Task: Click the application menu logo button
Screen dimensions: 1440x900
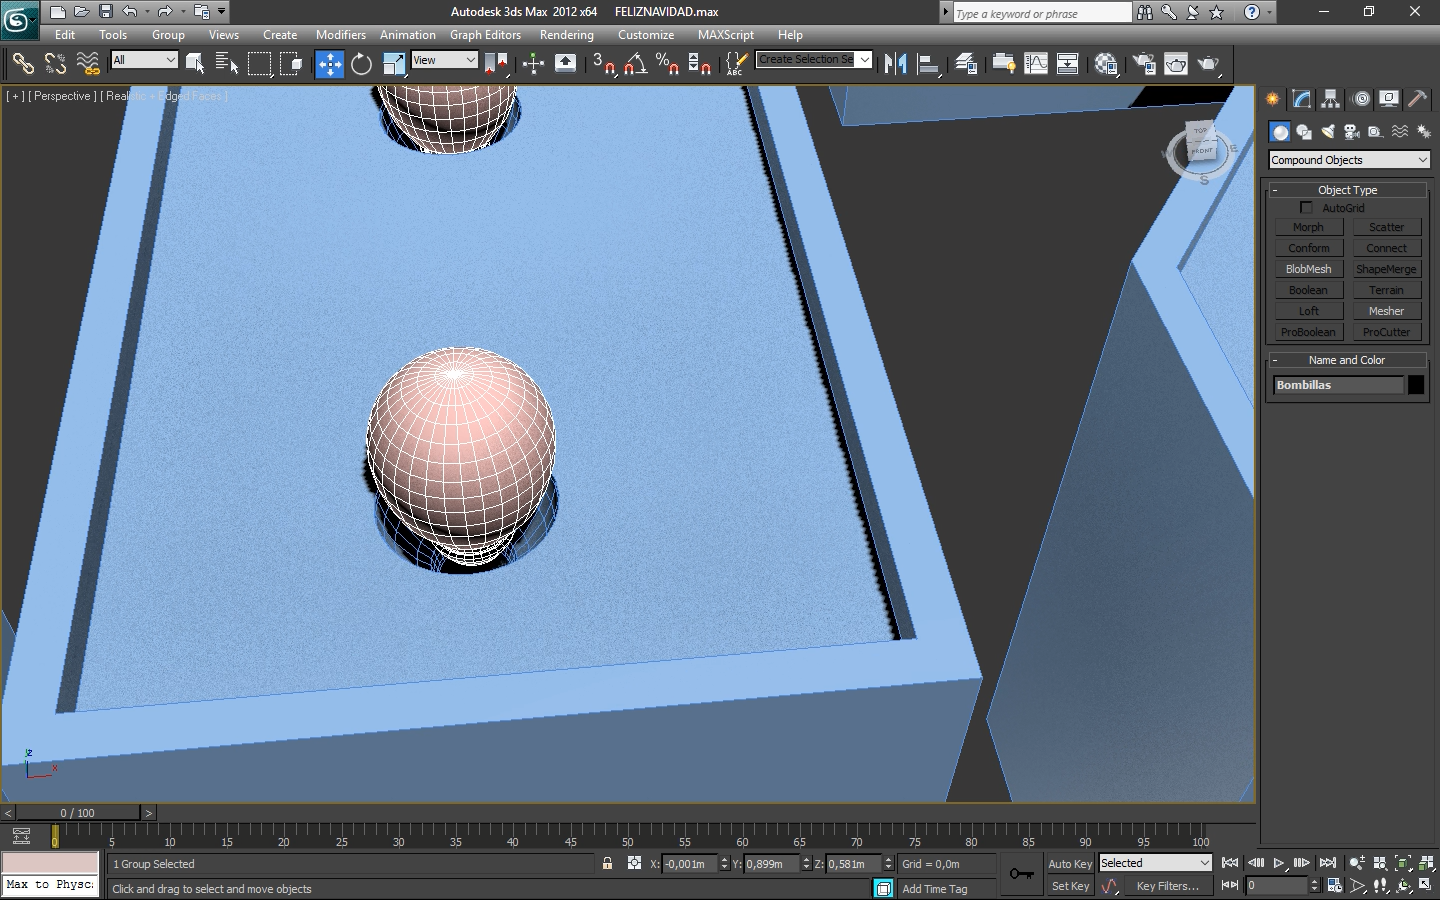Action: click(18, 19)
